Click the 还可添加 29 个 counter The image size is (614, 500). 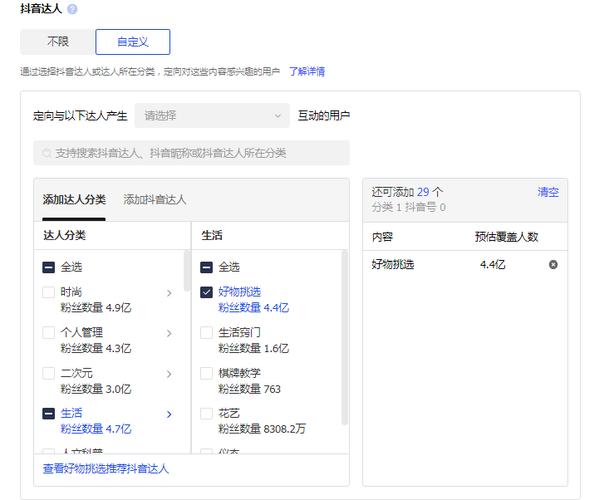407,192
